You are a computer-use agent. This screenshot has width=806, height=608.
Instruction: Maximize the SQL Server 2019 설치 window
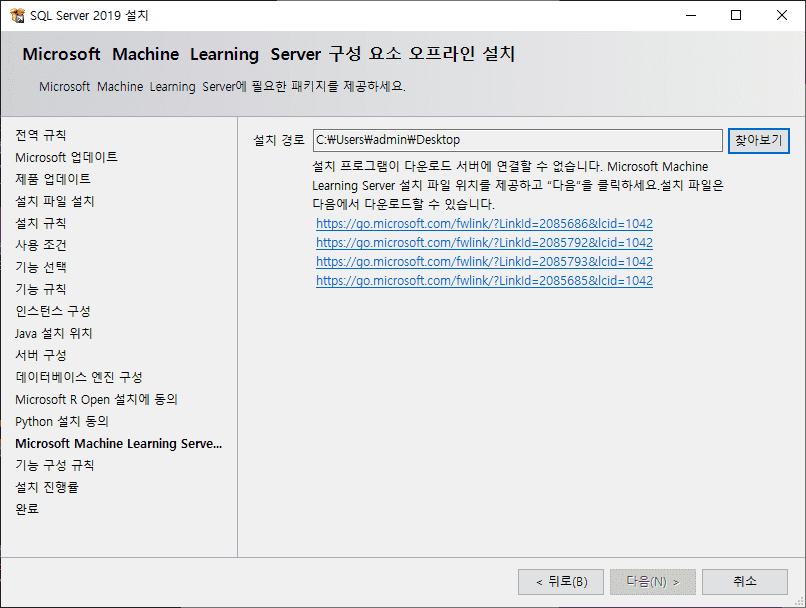[x=736, y=15]
